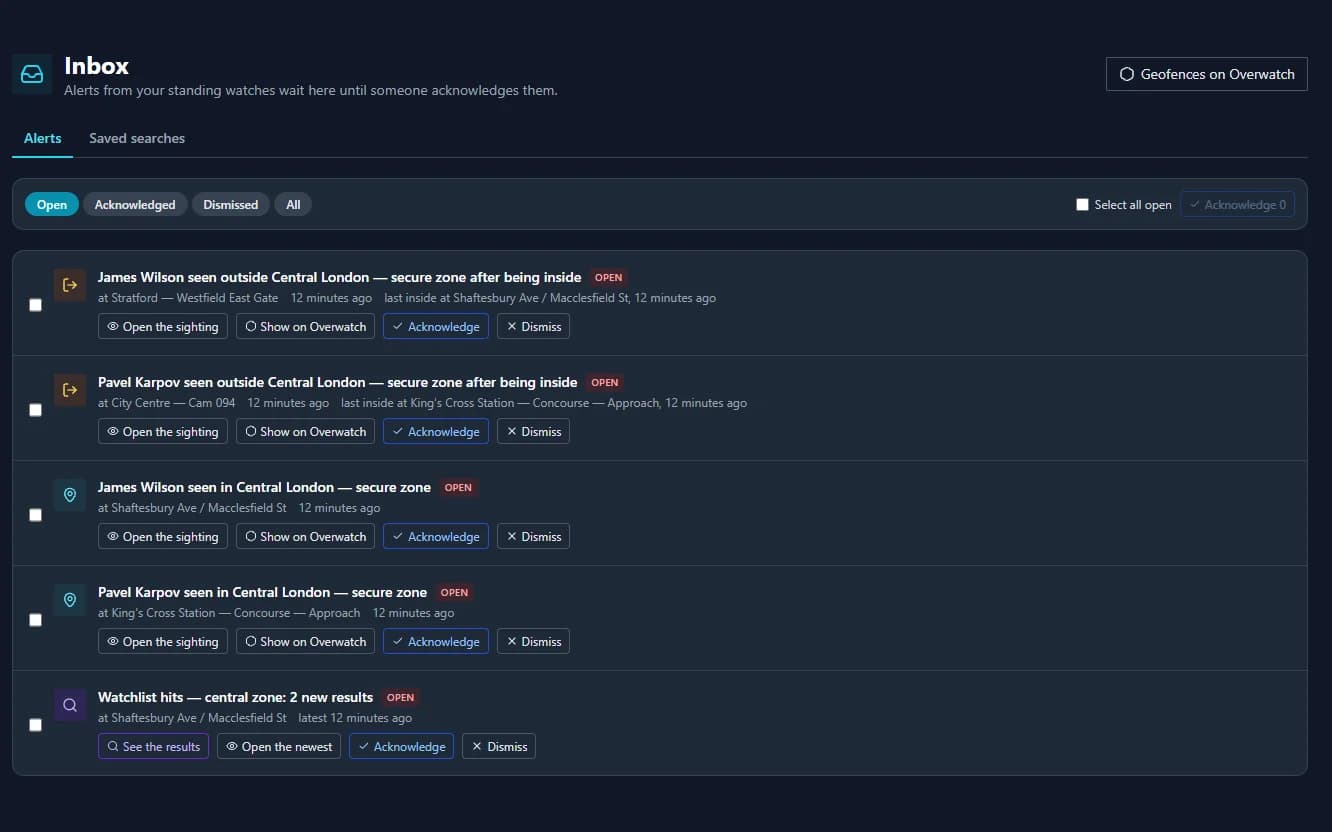Open the sighting for James Wilson outside alert
The width and height of the screenshot is (1332, 832).
163,326
